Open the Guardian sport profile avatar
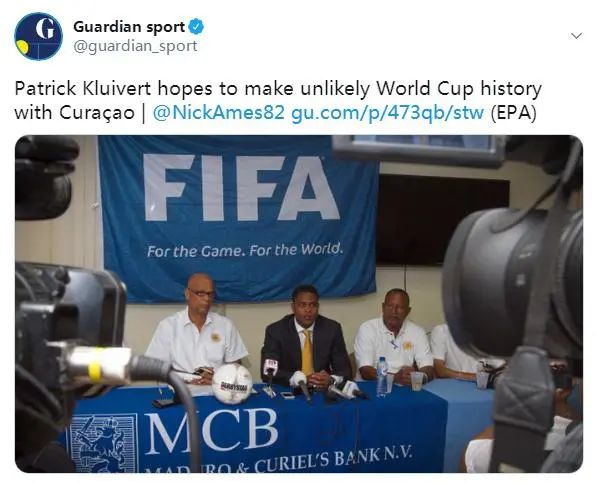The width and height of the screenshot is (596, 483). pos(38,36)
